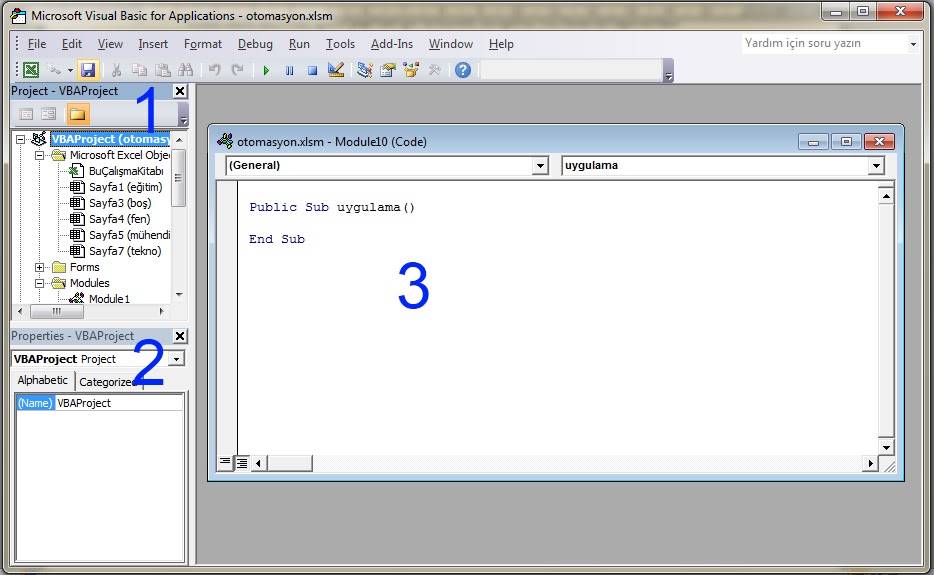Open the Object Browser toolbar icon
The image size is (934, 575).
(x=411, y=70)
